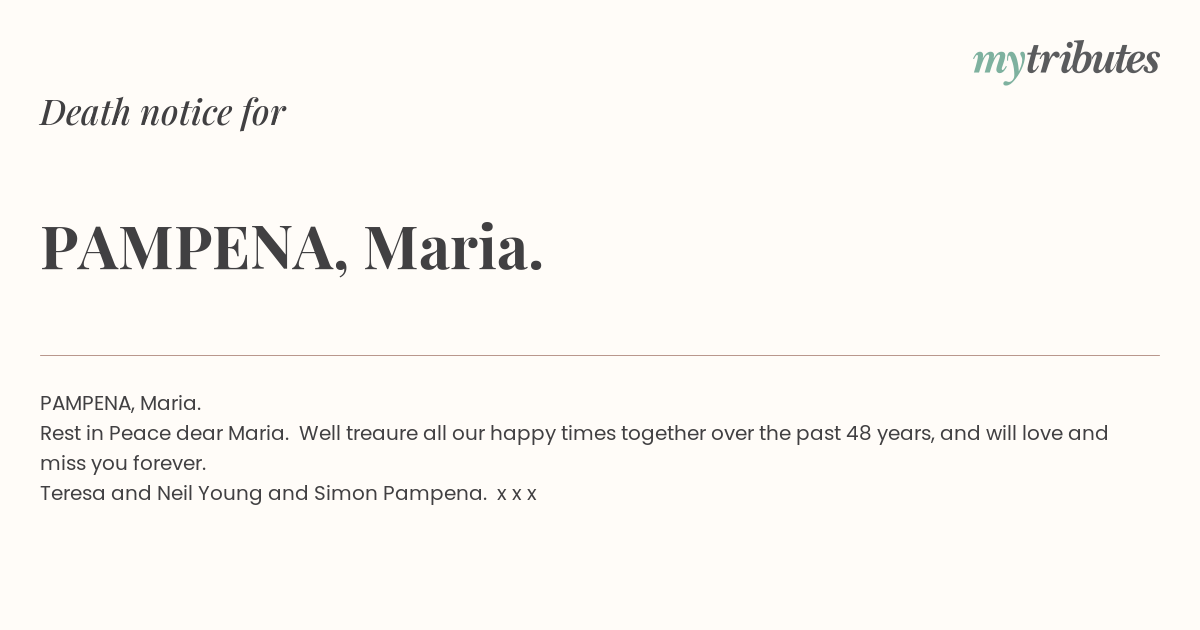
Task: Click the word "notice" in the italic heading
Action: point(186,112)
